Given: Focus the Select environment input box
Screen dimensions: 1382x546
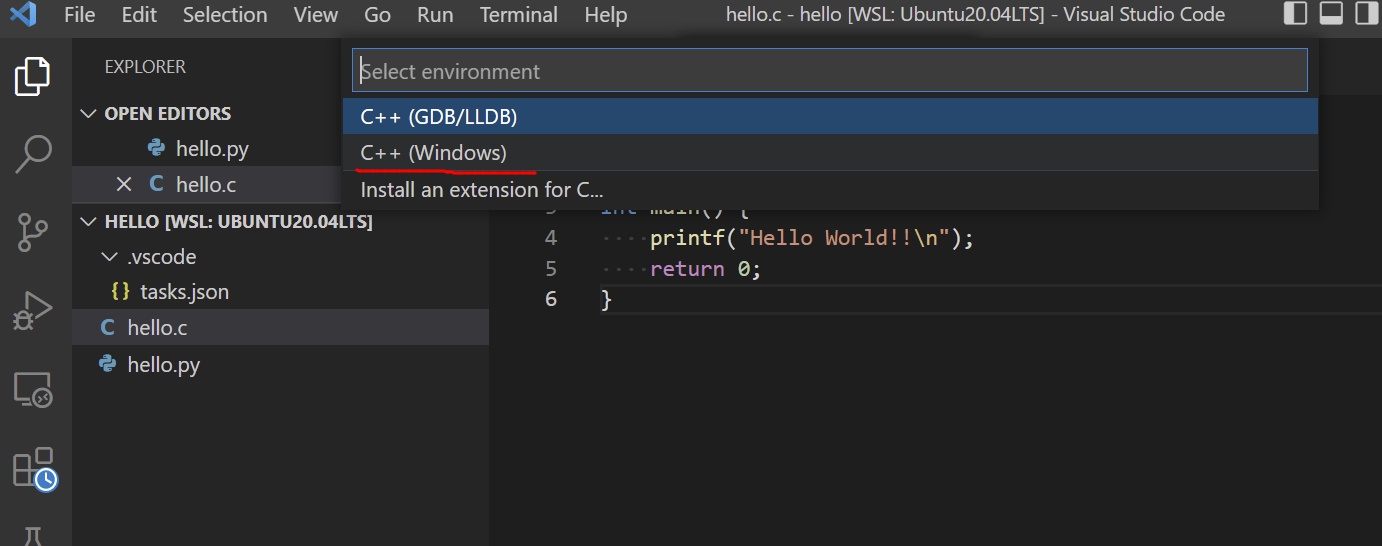Looking at the screenshot, I should [830, 71].
